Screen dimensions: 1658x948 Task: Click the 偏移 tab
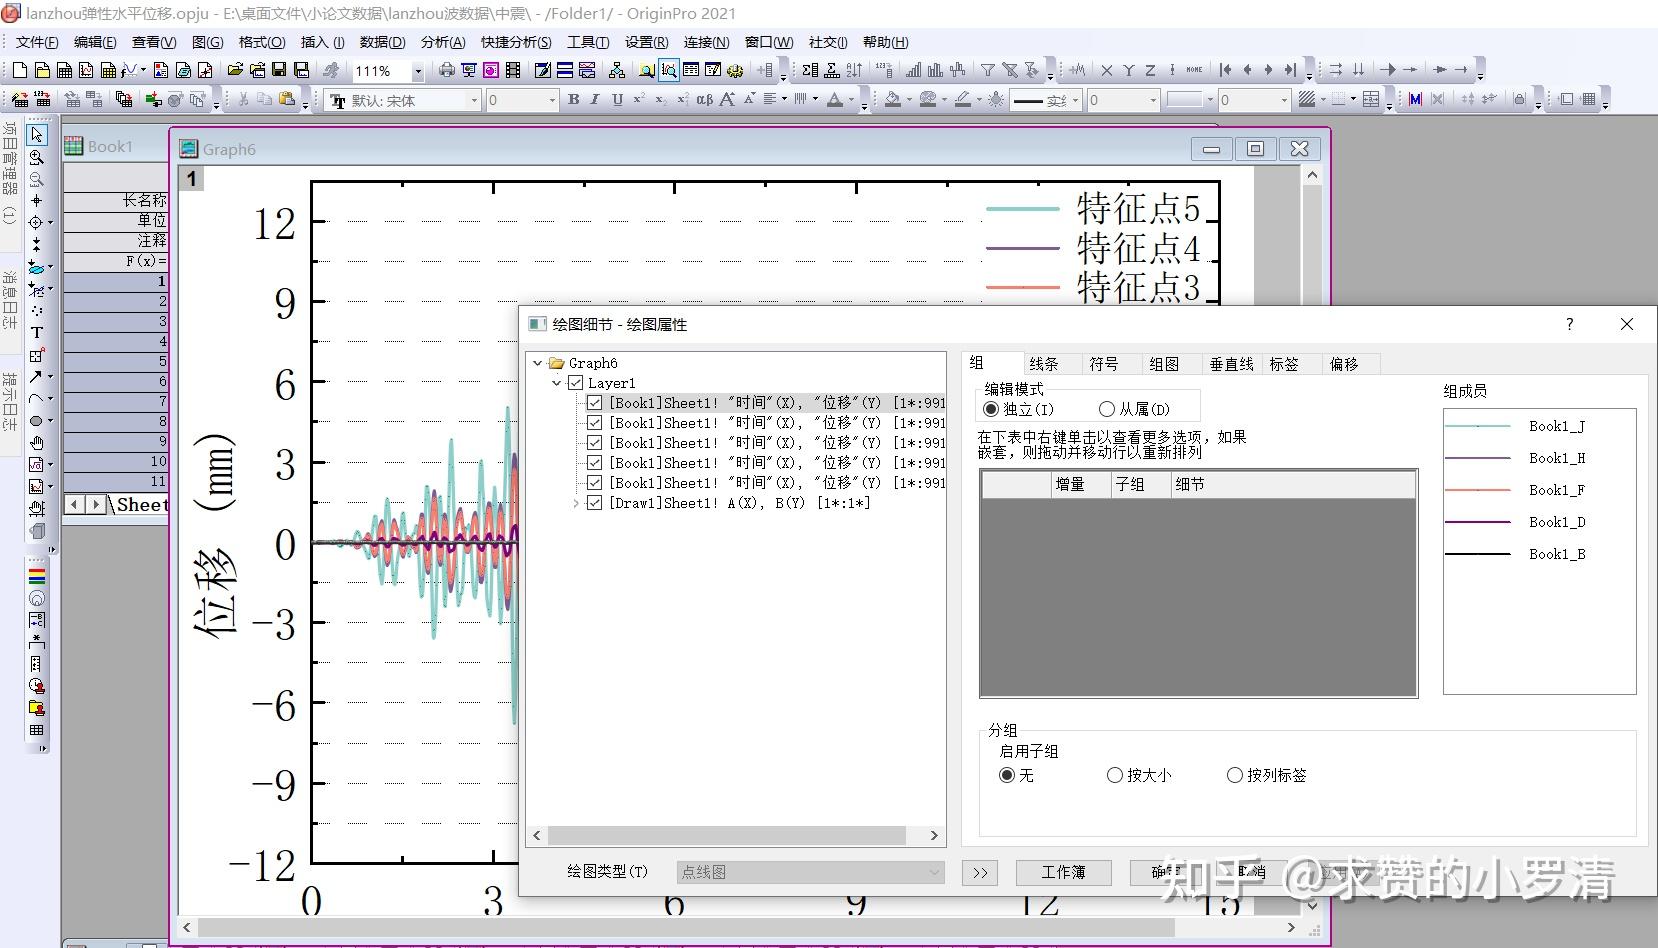pyautogui.click(x=1343, y=364)
